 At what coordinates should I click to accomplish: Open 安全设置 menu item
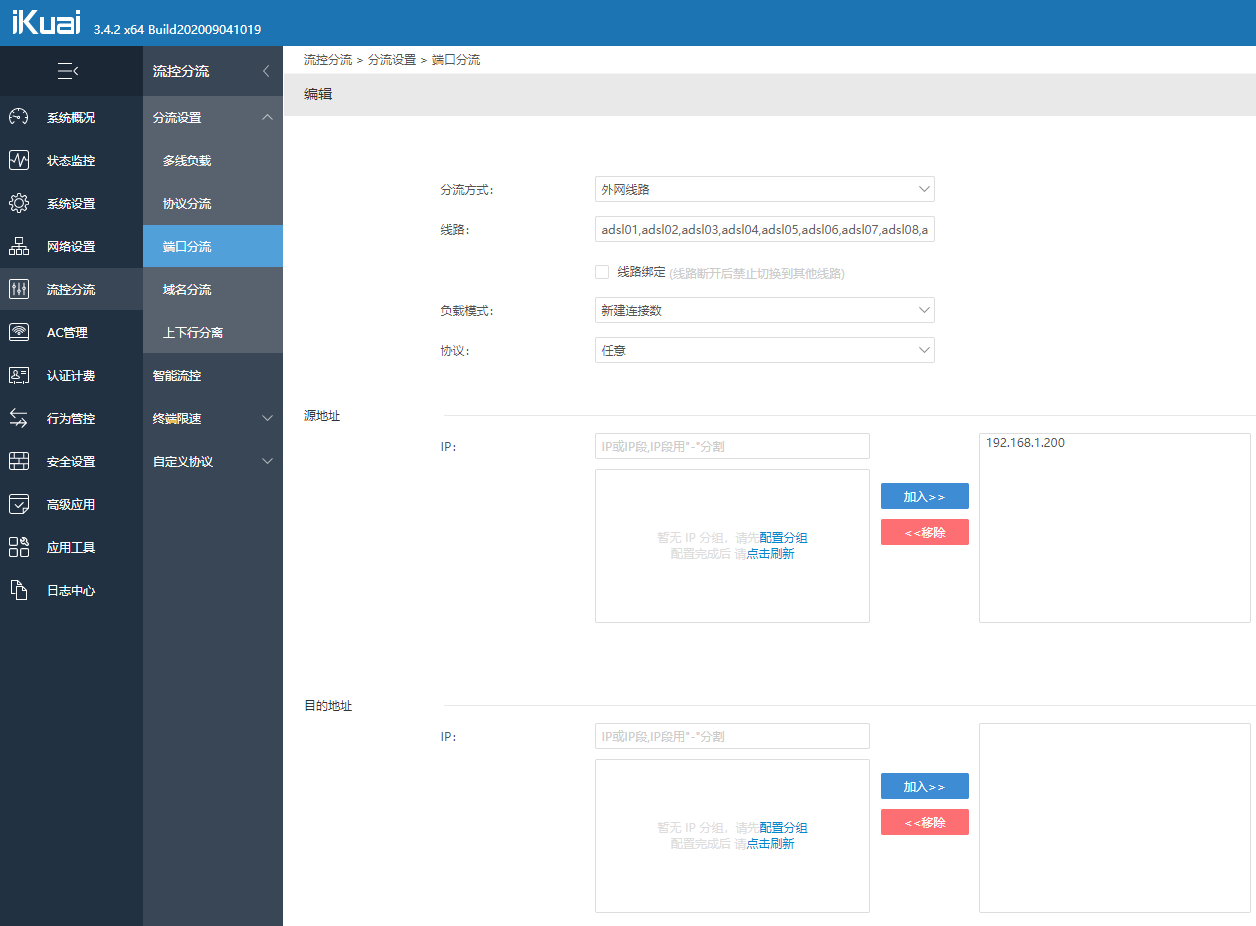[71, 461]
